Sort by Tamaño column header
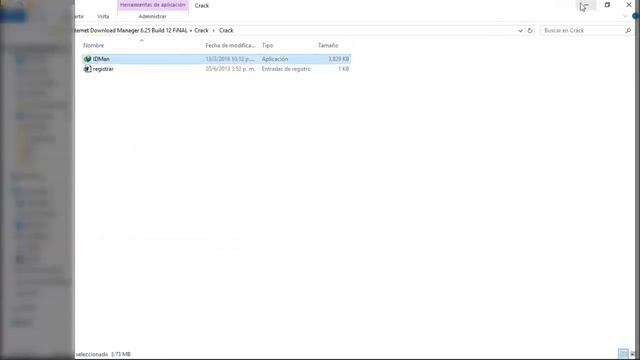The image size is (640, 360). pyautogui.click(x=328, y=45)
